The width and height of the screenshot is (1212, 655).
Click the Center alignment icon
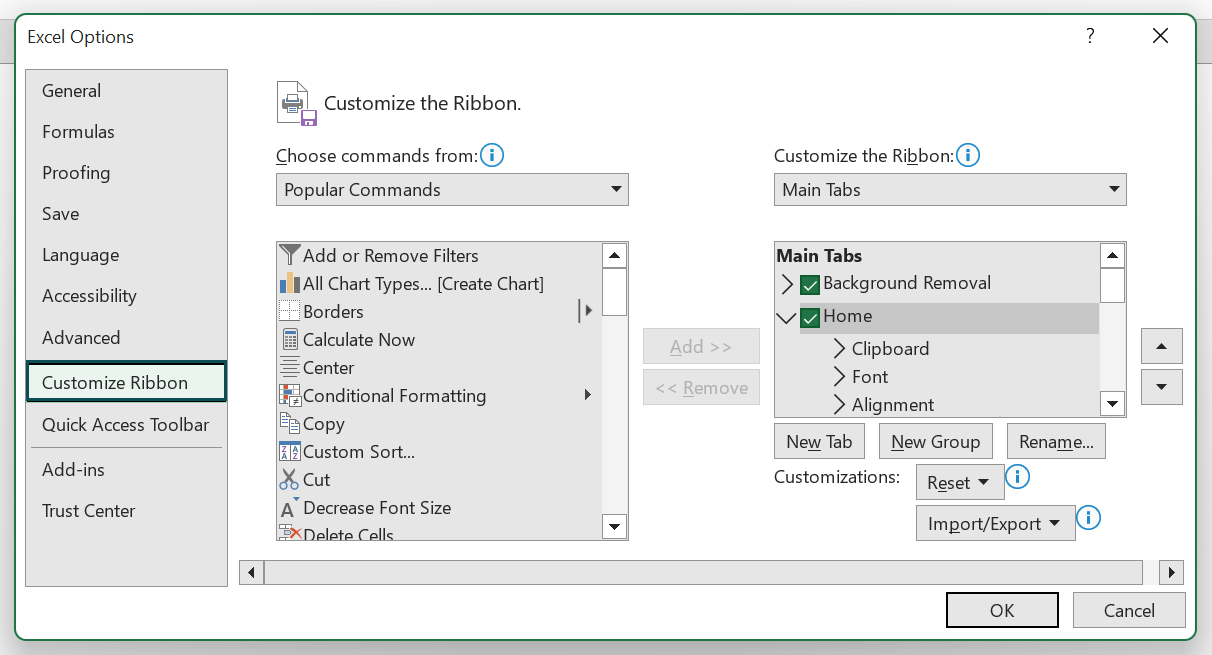[x=290, y=367]
